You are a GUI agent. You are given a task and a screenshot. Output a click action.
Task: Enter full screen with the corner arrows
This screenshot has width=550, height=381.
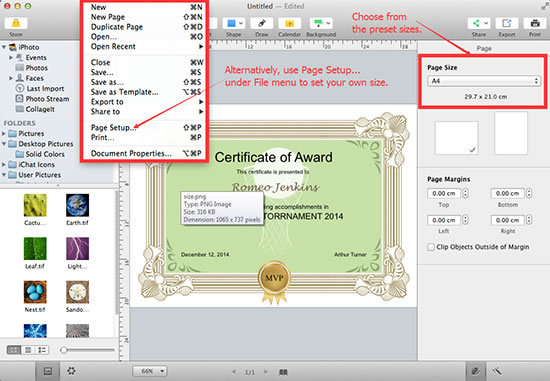pyautogui.click(x=544, y=6)
